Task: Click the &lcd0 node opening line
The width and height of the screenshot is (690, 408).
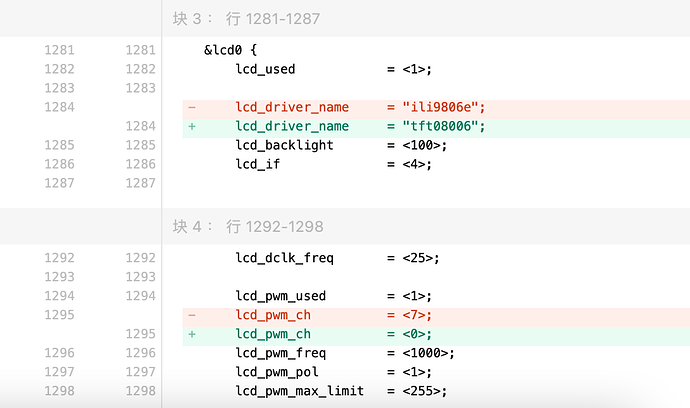Action: coord(230,50)
